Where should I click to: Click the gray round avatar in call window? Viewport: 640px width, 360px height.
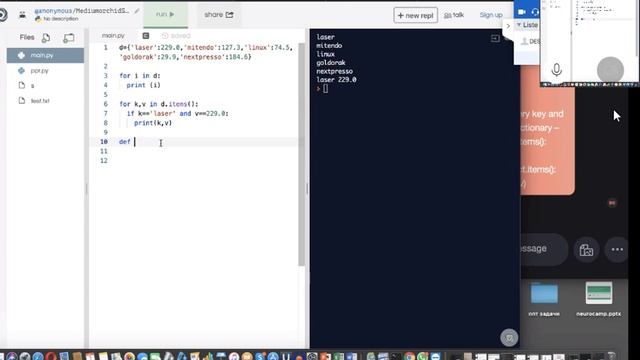click(x=610, y=70)
